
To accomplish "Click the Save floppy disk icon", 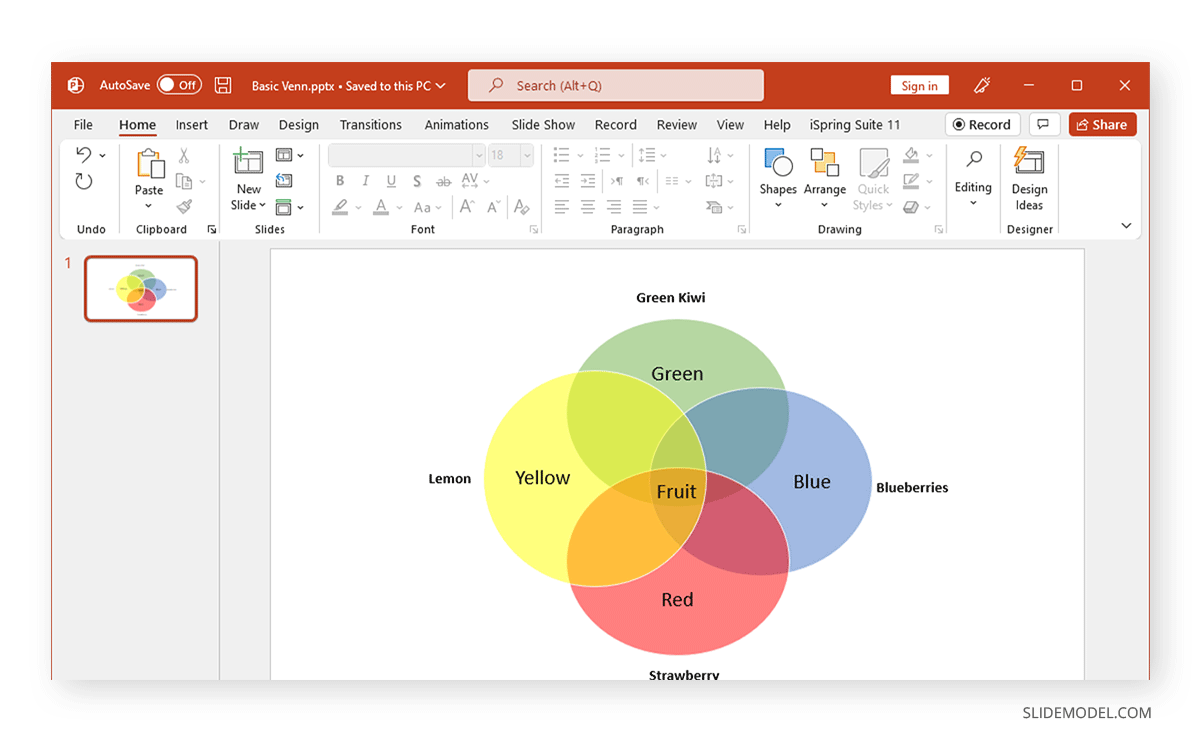I will coord(224,85).
